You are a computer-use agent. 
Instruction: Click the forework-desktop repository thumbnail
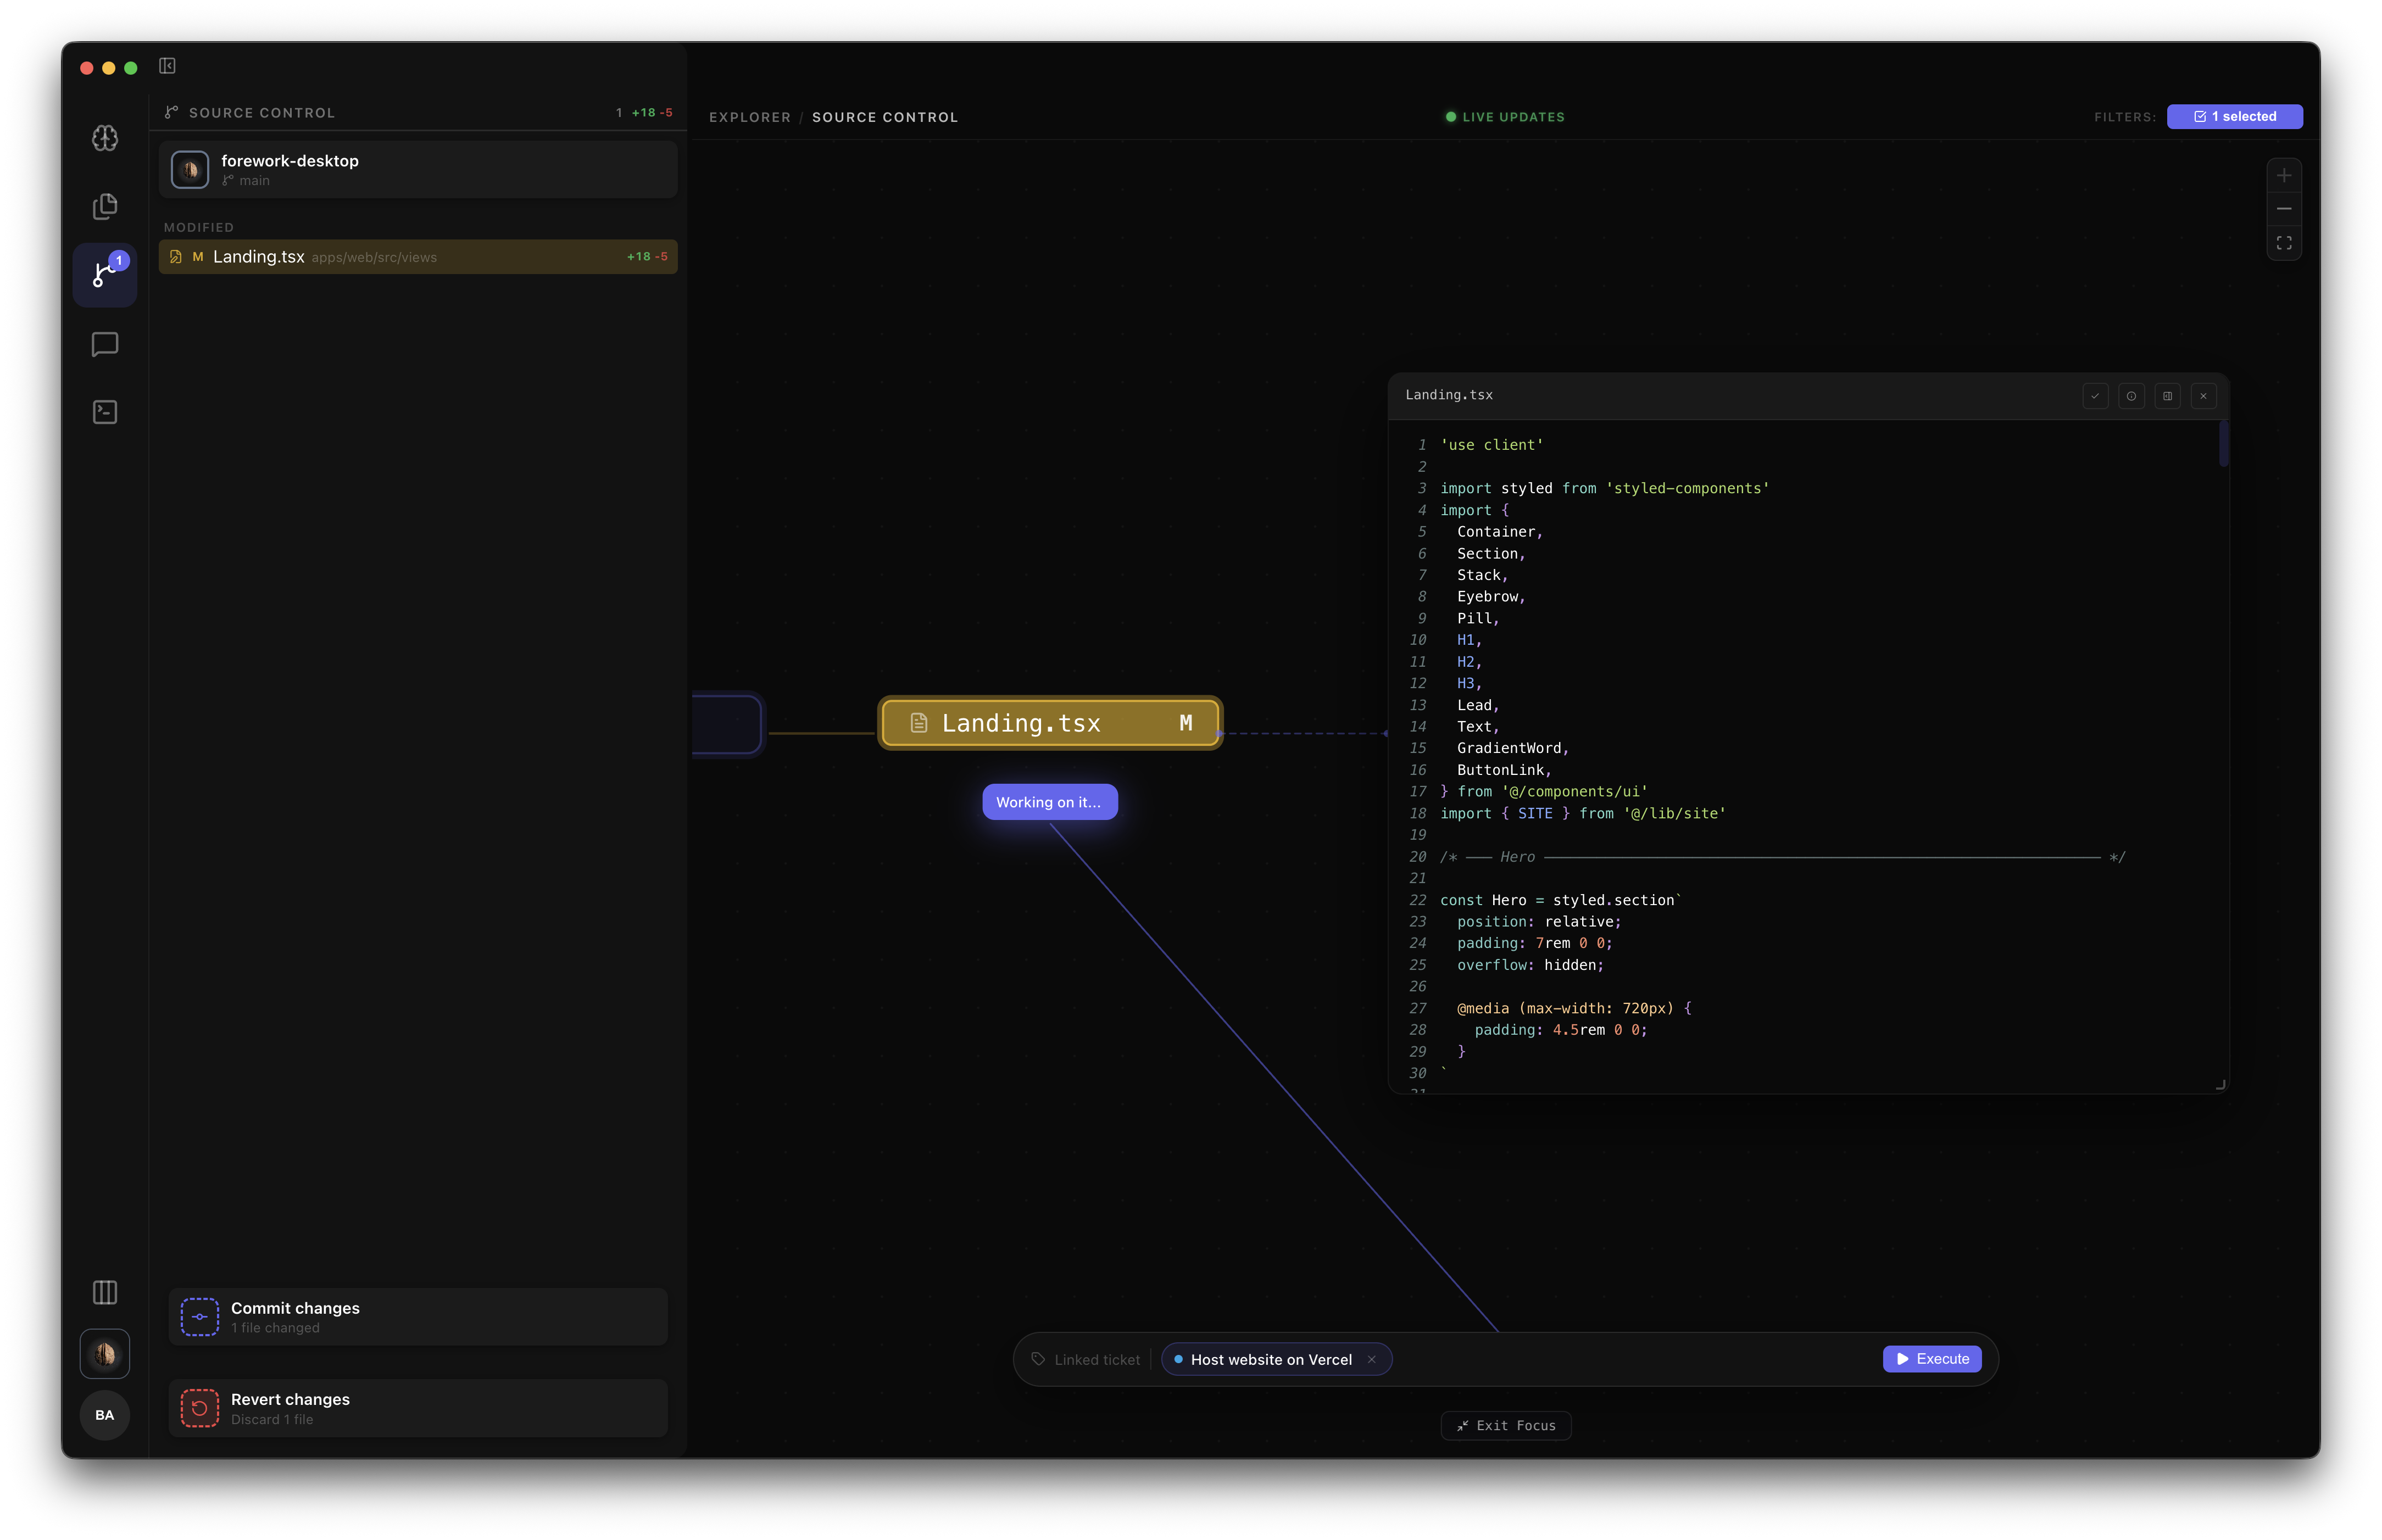[190, 170]
